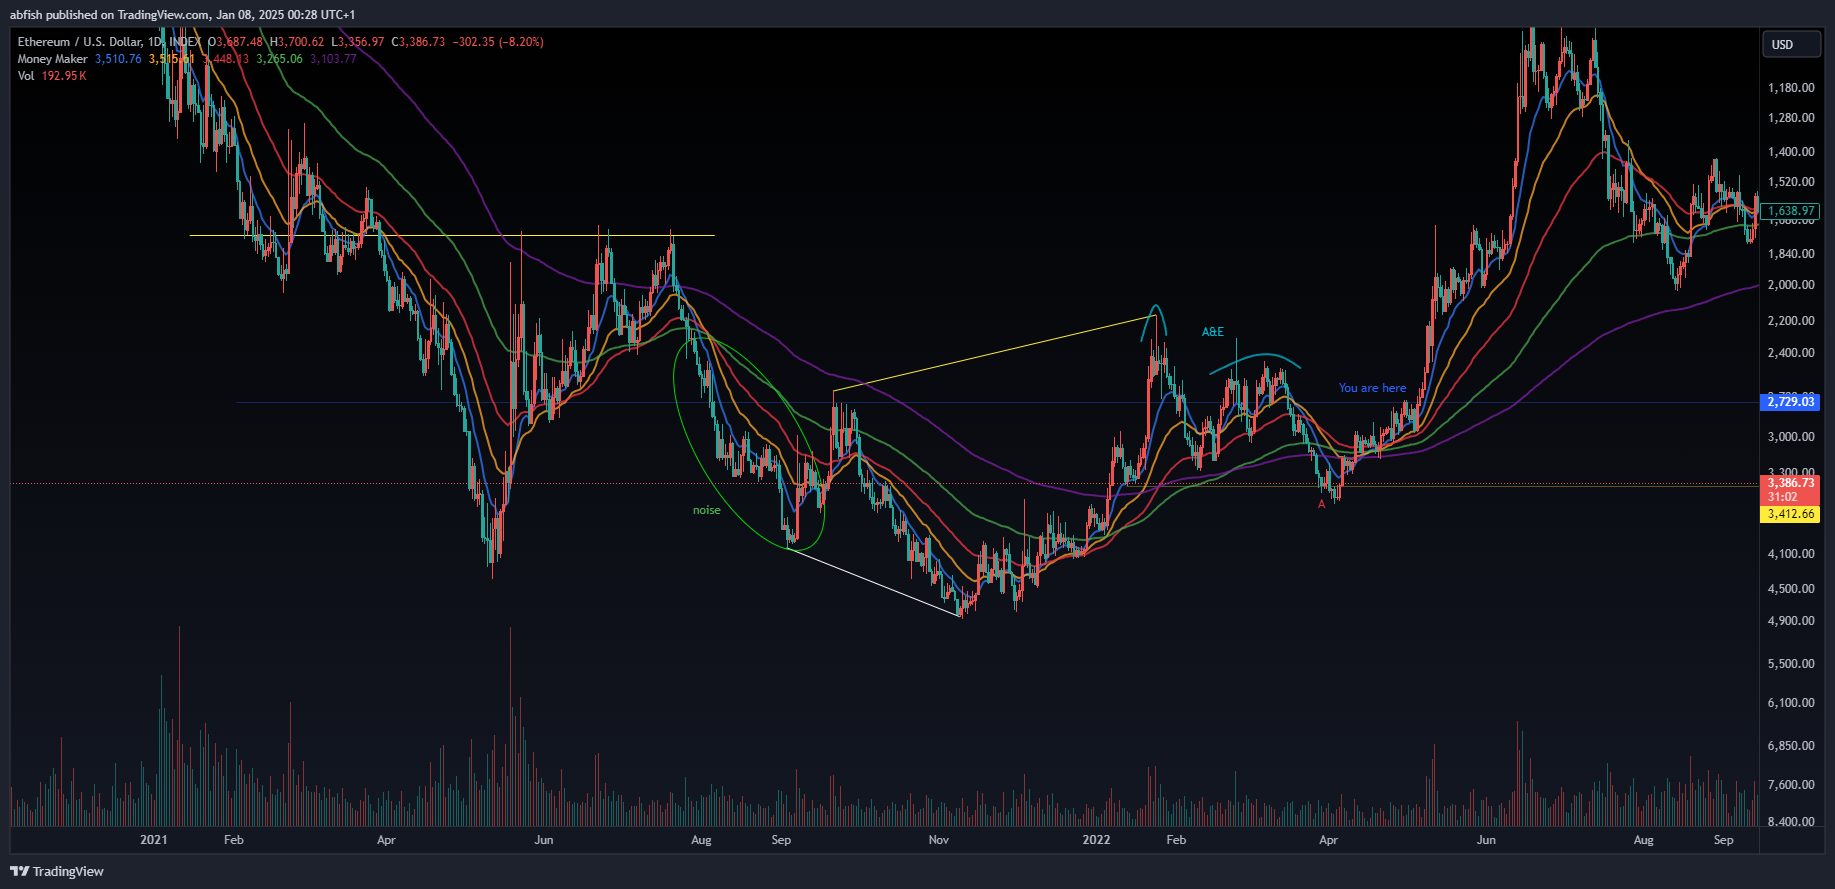Click the 'You are here' annotation
The image size is (1835, 889).
(x=1372, y=388)
